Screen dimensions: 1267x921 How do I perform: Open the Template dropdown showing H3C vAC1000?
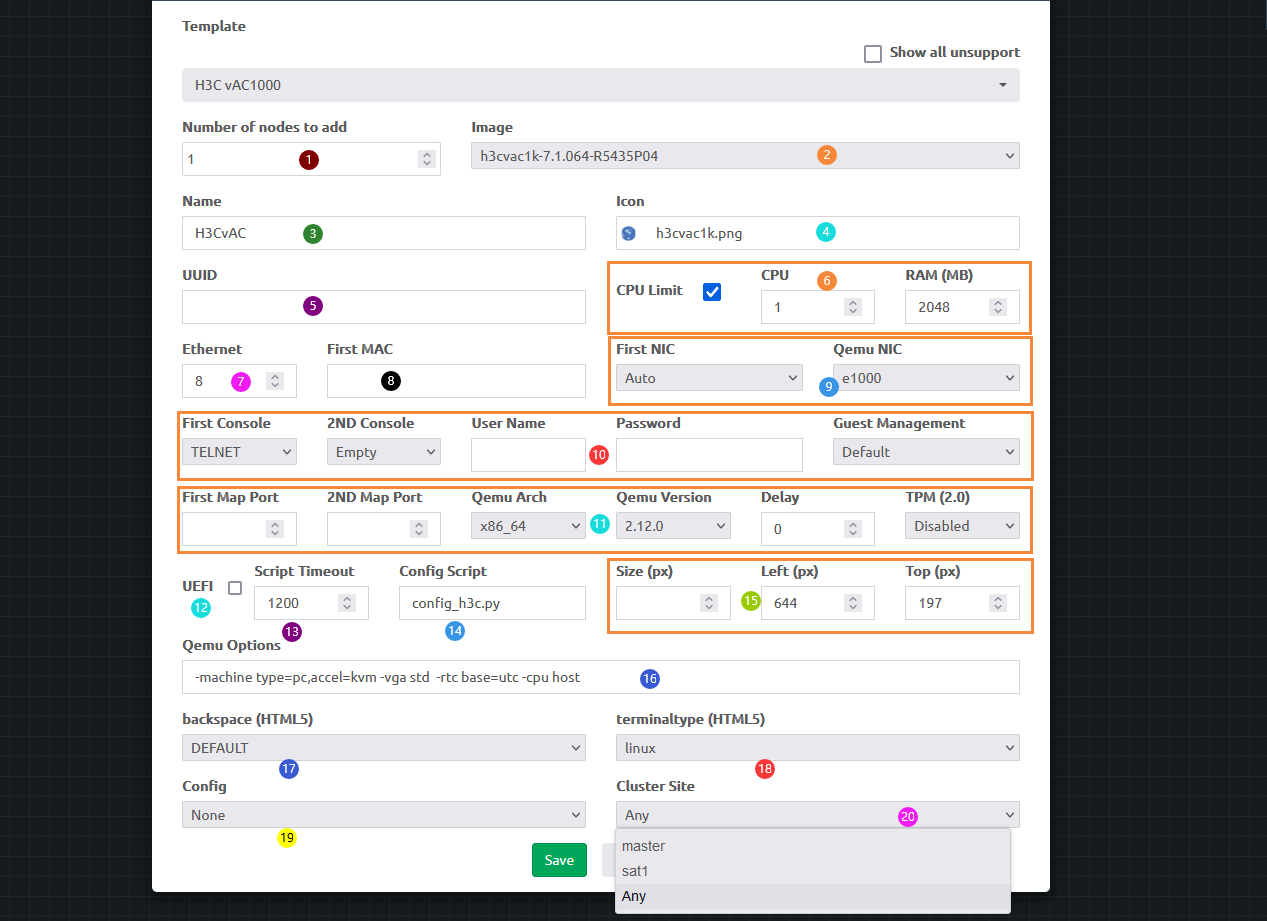[600, 85]
